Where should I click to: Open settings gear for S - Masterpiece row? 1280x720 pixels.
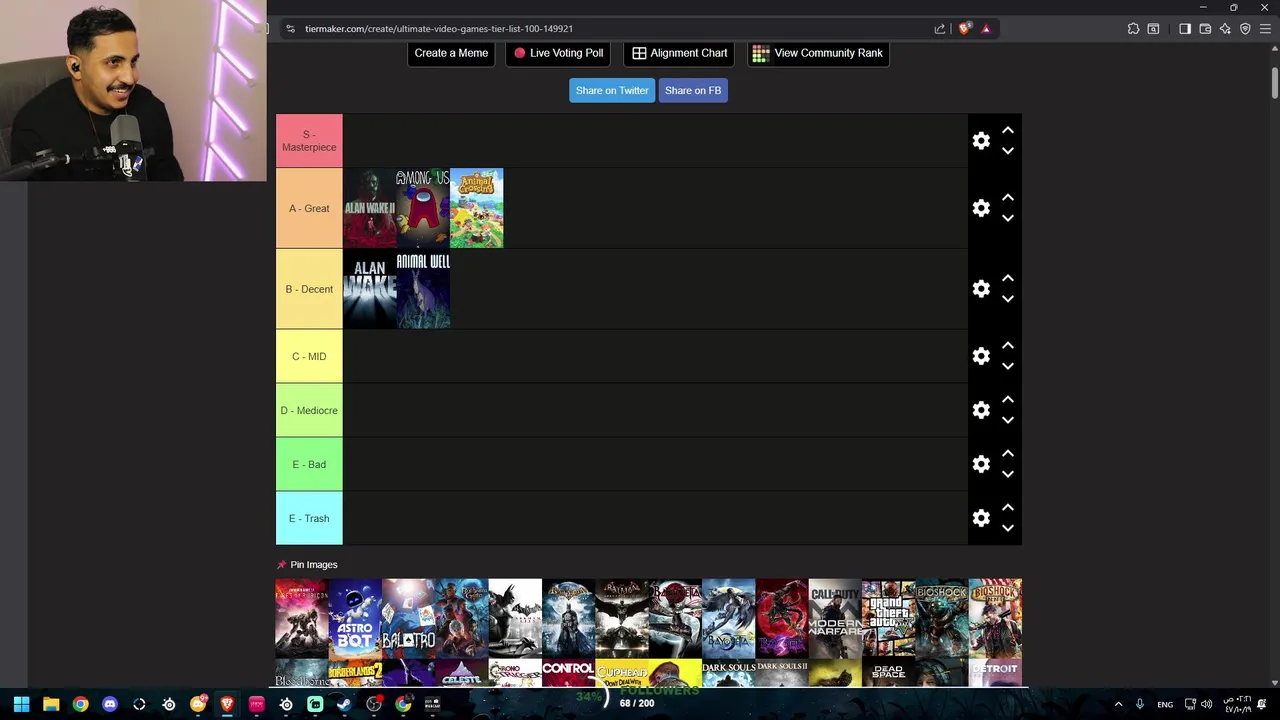point(981,141)
